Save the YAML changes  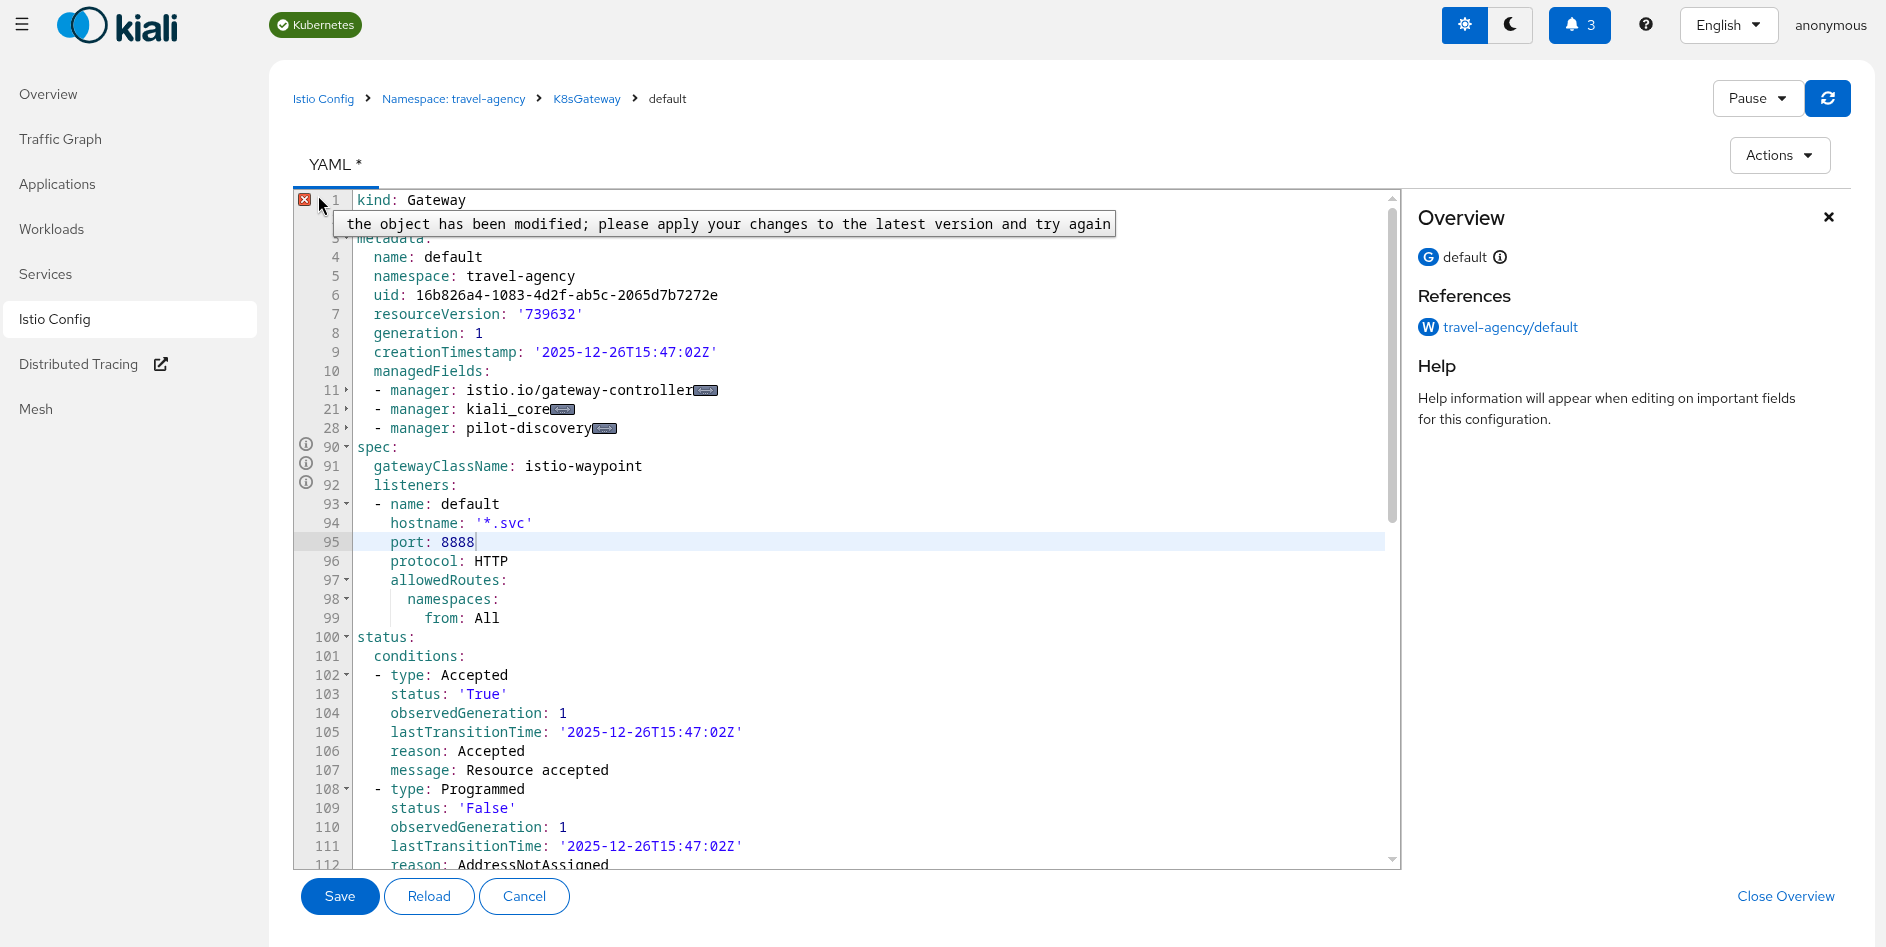(340, 896)
